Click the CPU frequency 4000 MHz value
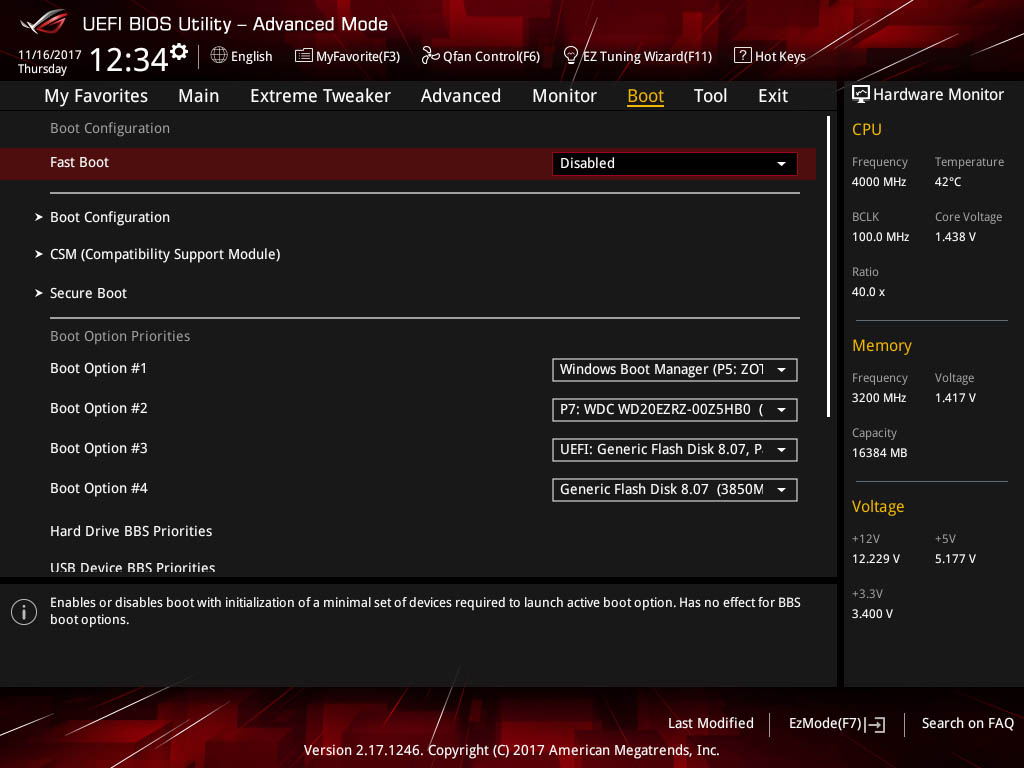 878,182
